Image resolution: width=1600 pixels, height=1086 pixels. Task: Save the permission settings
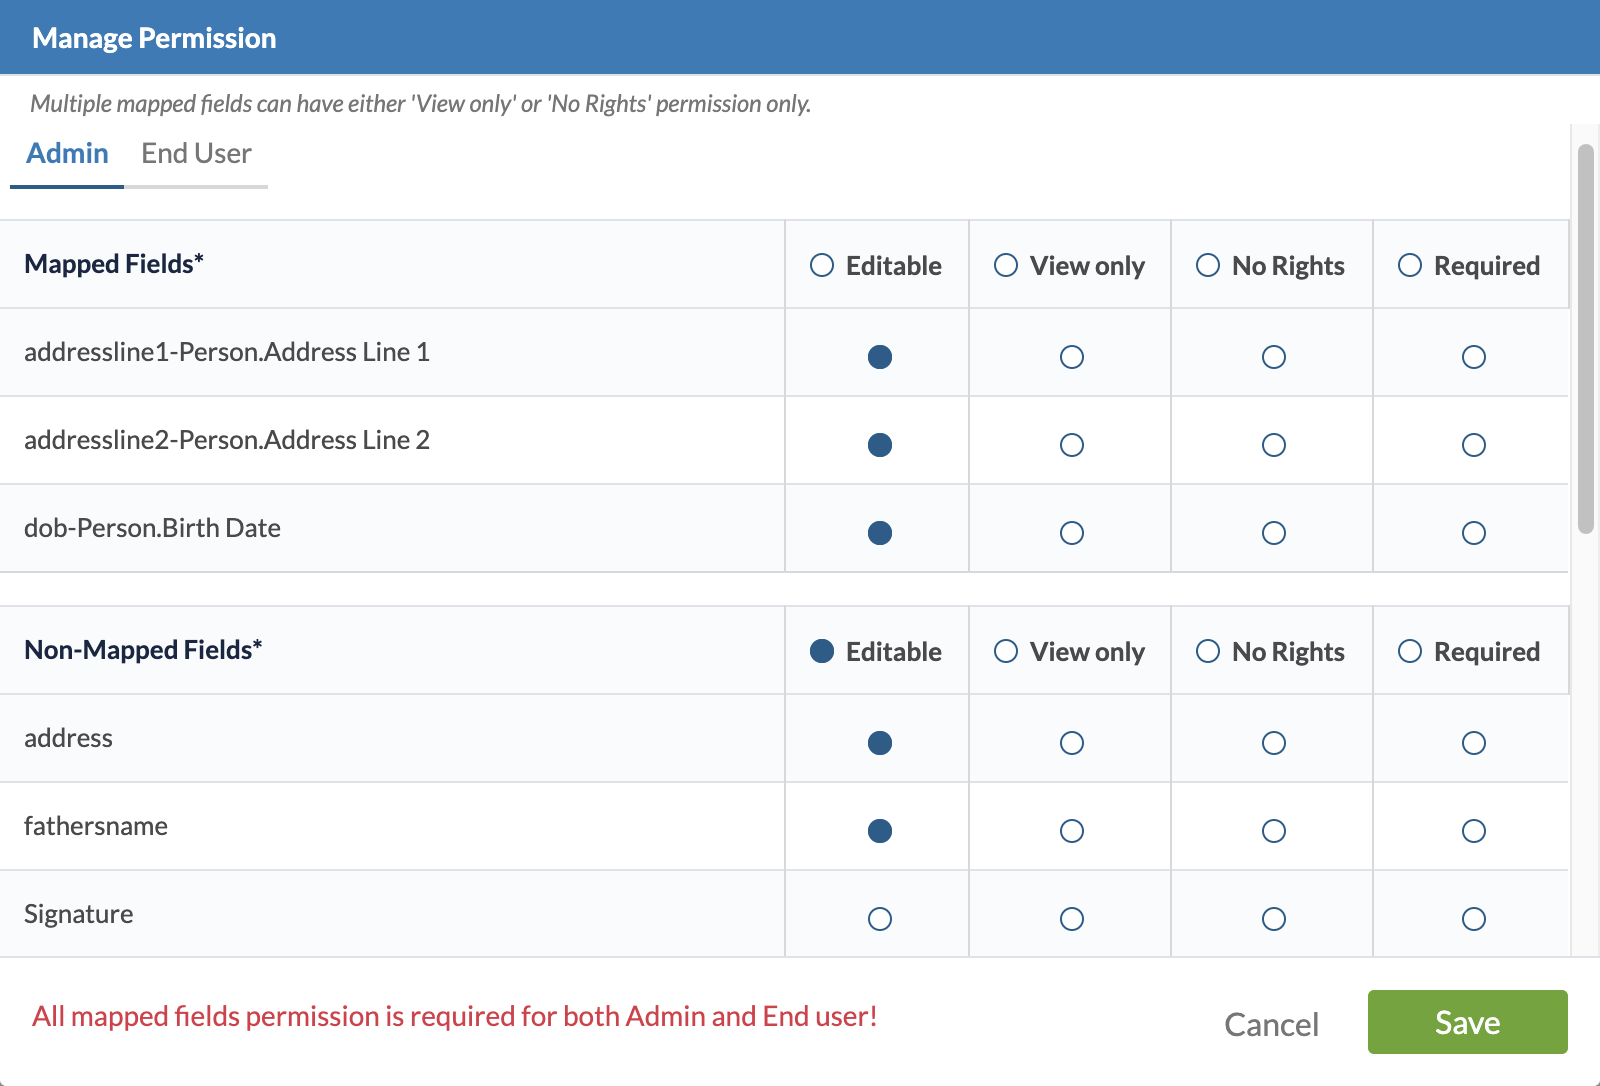[1467, 1022]
